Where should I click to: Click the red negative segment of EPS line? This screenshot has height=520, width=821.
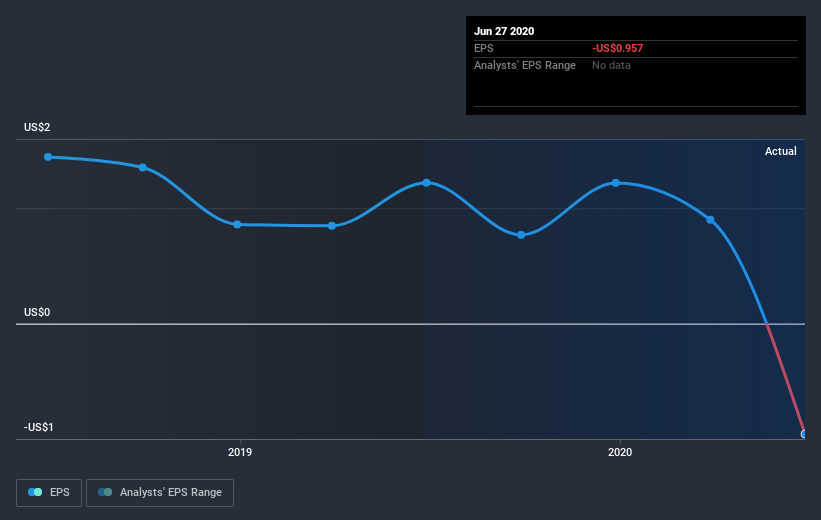[786, 379]
